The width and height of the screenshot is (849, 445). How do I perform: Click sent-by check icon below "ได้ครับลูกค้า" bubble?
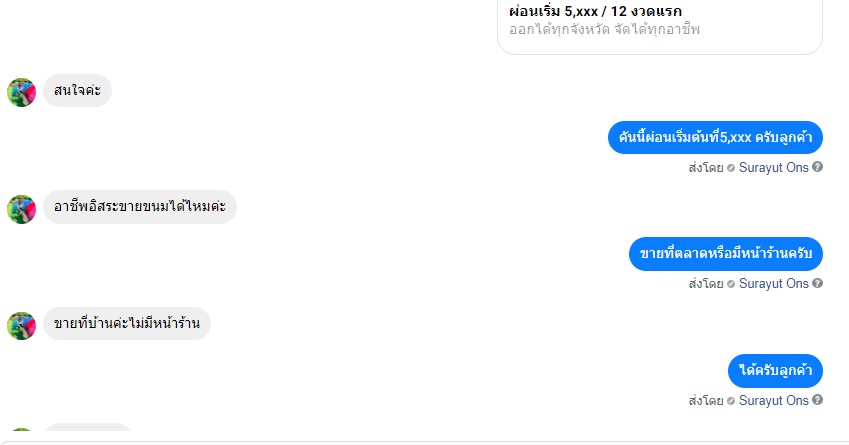coord(731,401)
